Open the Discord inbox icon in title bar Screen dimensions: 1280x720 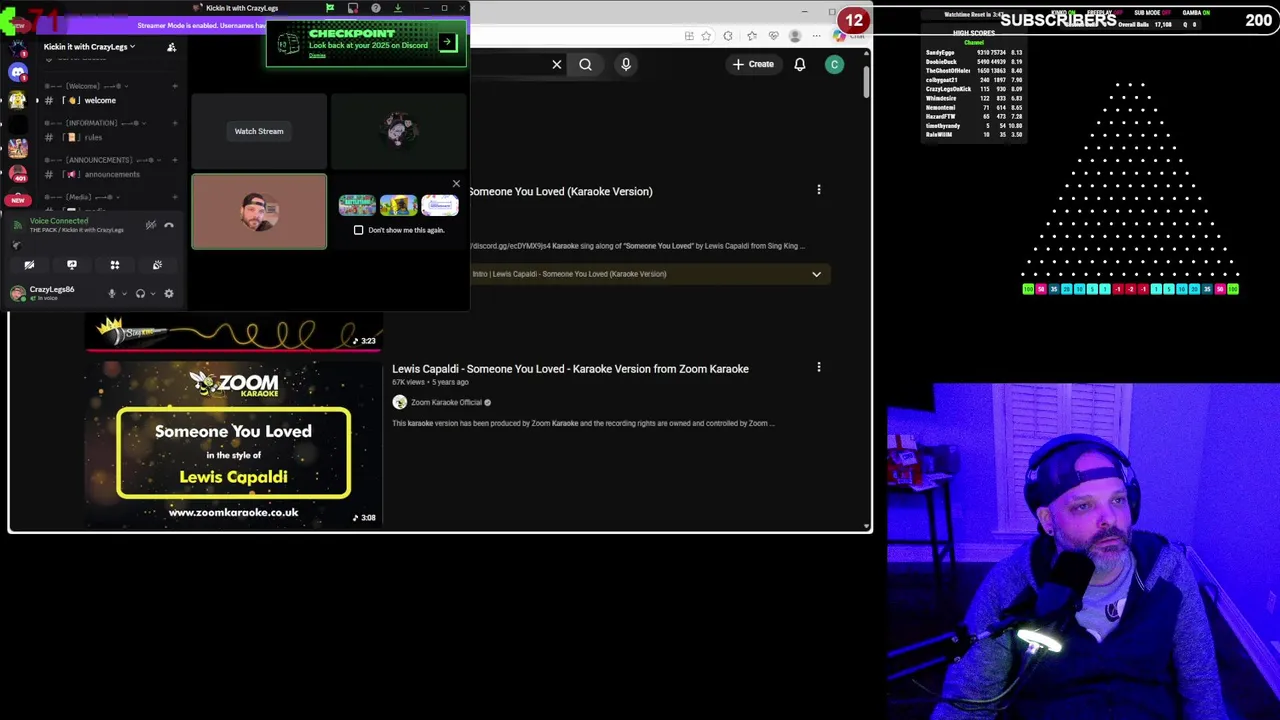tap(352, 8)
